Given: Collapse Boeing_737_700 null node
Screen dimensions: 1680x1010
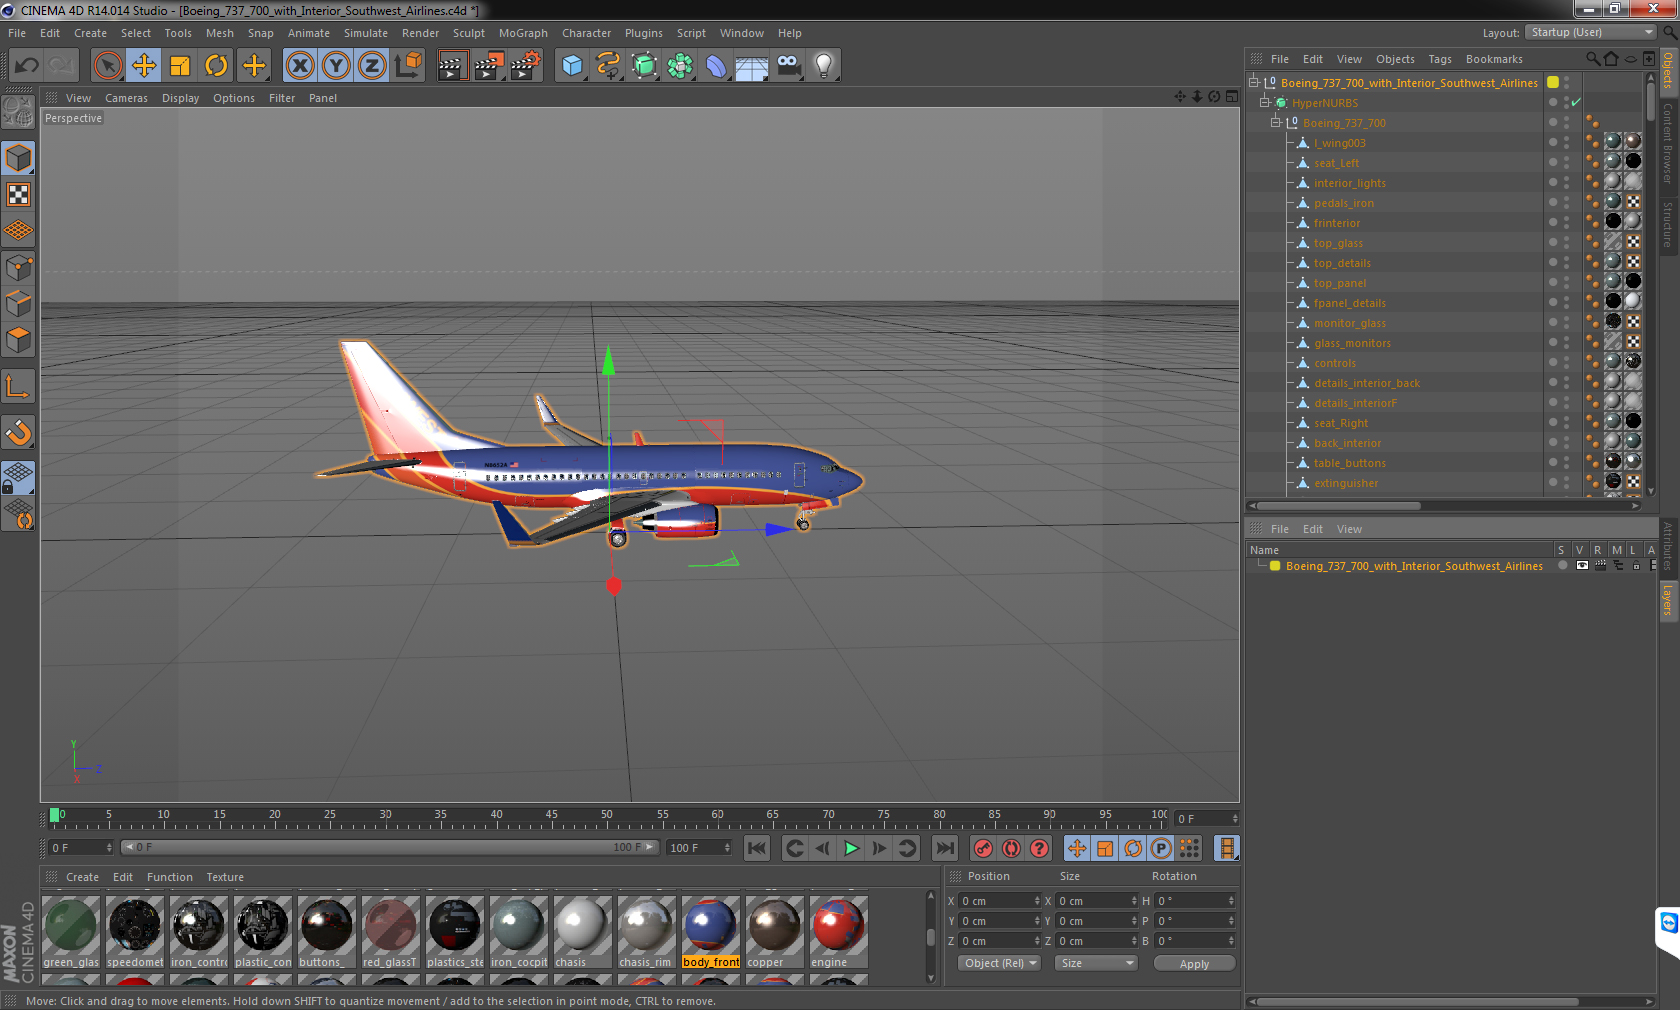Looking at the screenshot, I should click(1276, 122).
